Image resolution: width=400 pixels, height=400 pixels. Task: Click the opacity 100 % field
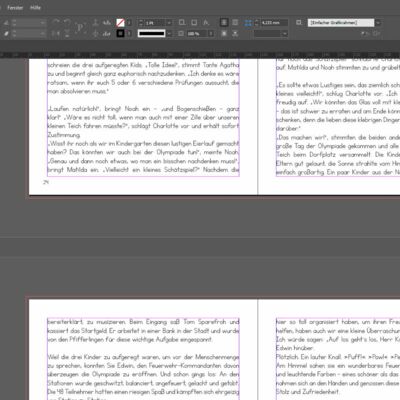click(197, 34)
